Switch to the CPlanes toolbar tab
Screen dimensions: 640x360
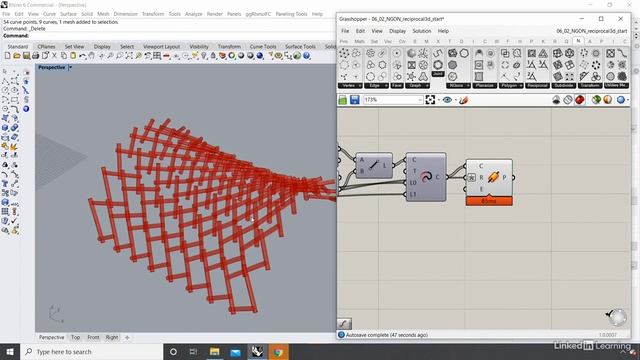point(46,47)
